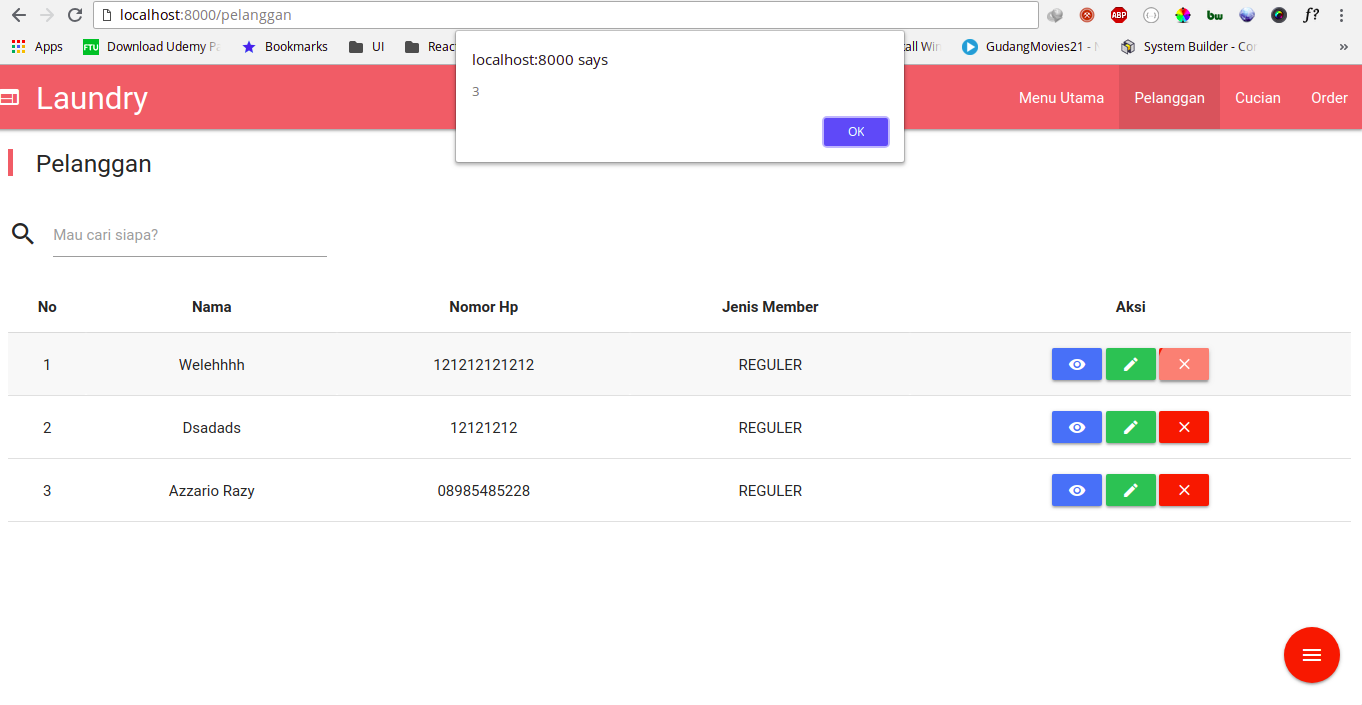Viewport: 1362px width, 705px height.
Task: Click the f? font extension icon
Action: point(1311,15)
